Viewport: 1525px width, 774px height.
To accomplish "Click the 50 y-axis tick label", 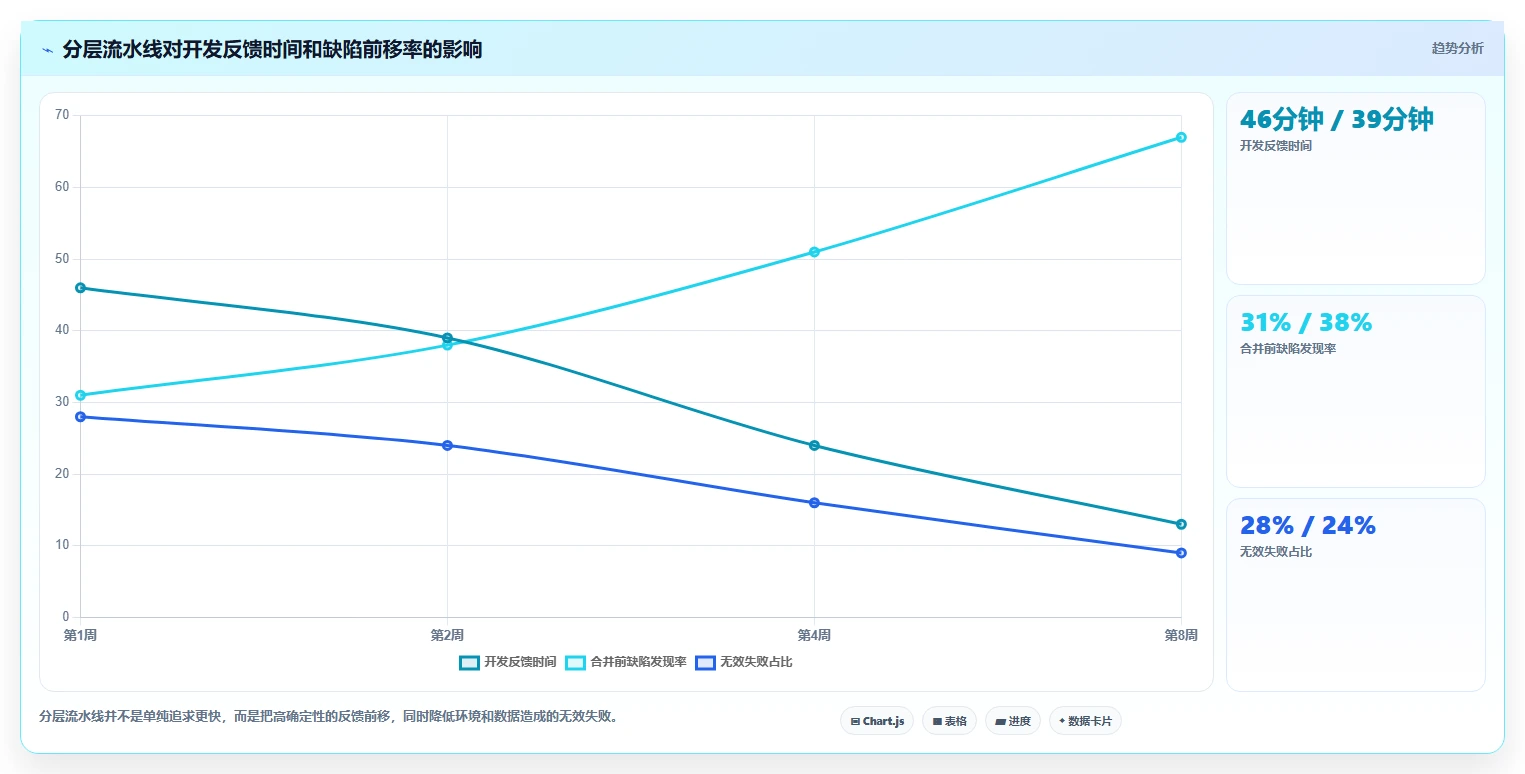I will point(62,259).
